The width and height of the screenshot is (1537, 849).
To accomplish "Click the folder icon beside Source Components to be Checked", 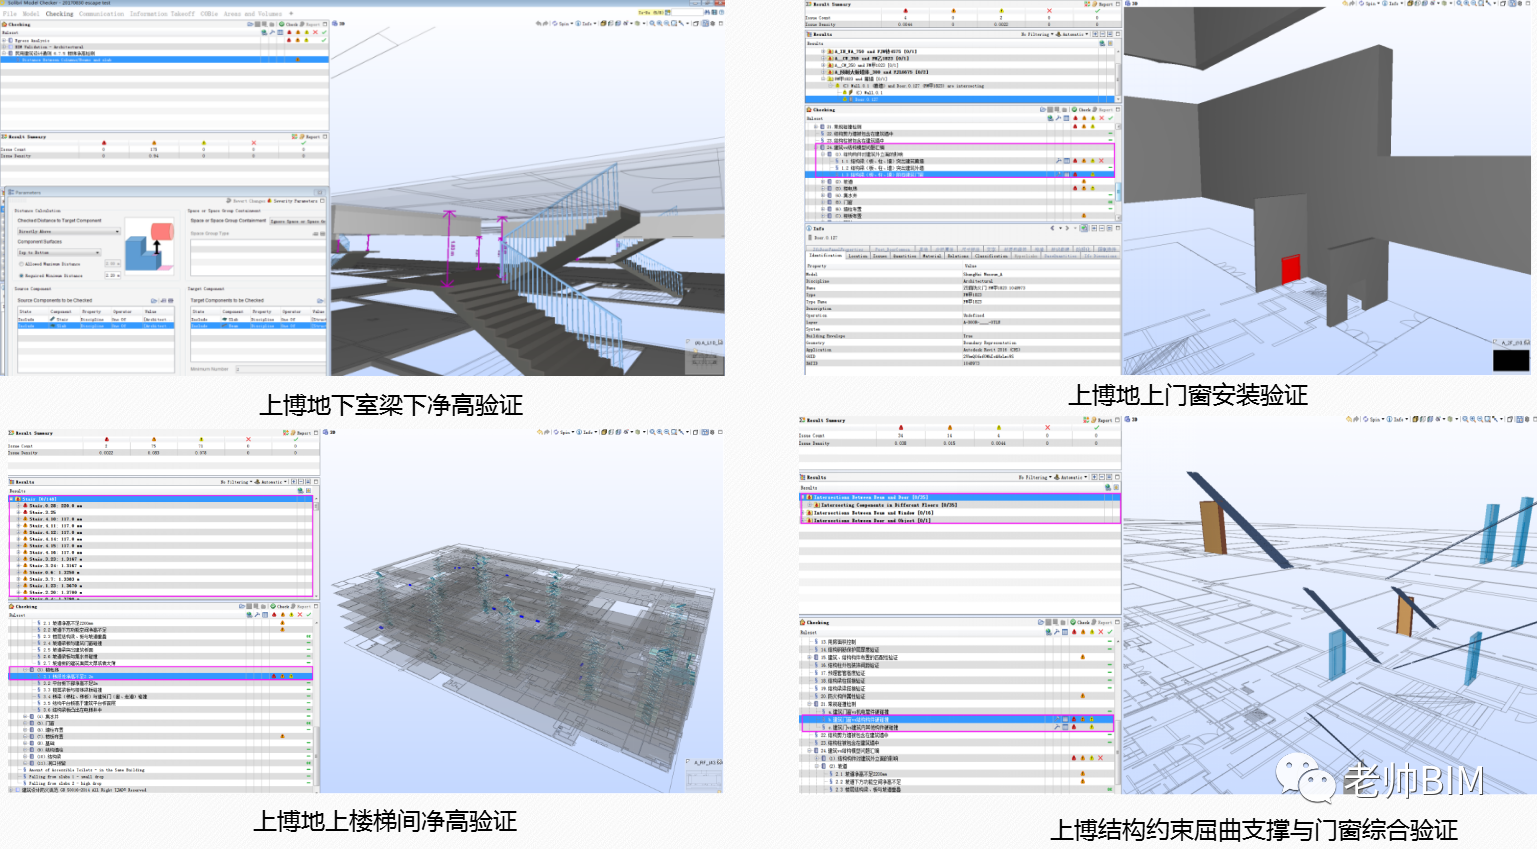I will point(154,300).
